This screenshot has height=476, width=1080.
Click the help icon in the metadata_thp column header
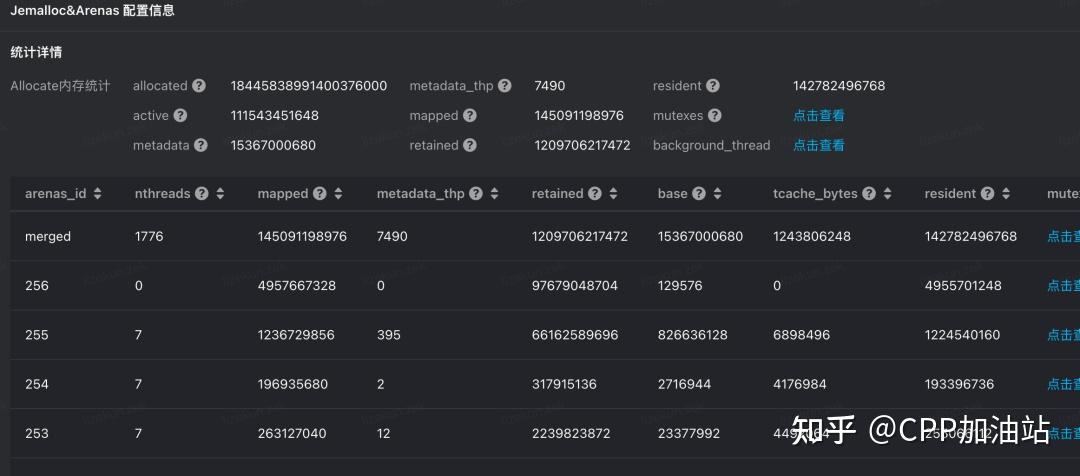[x=476, y=194]
